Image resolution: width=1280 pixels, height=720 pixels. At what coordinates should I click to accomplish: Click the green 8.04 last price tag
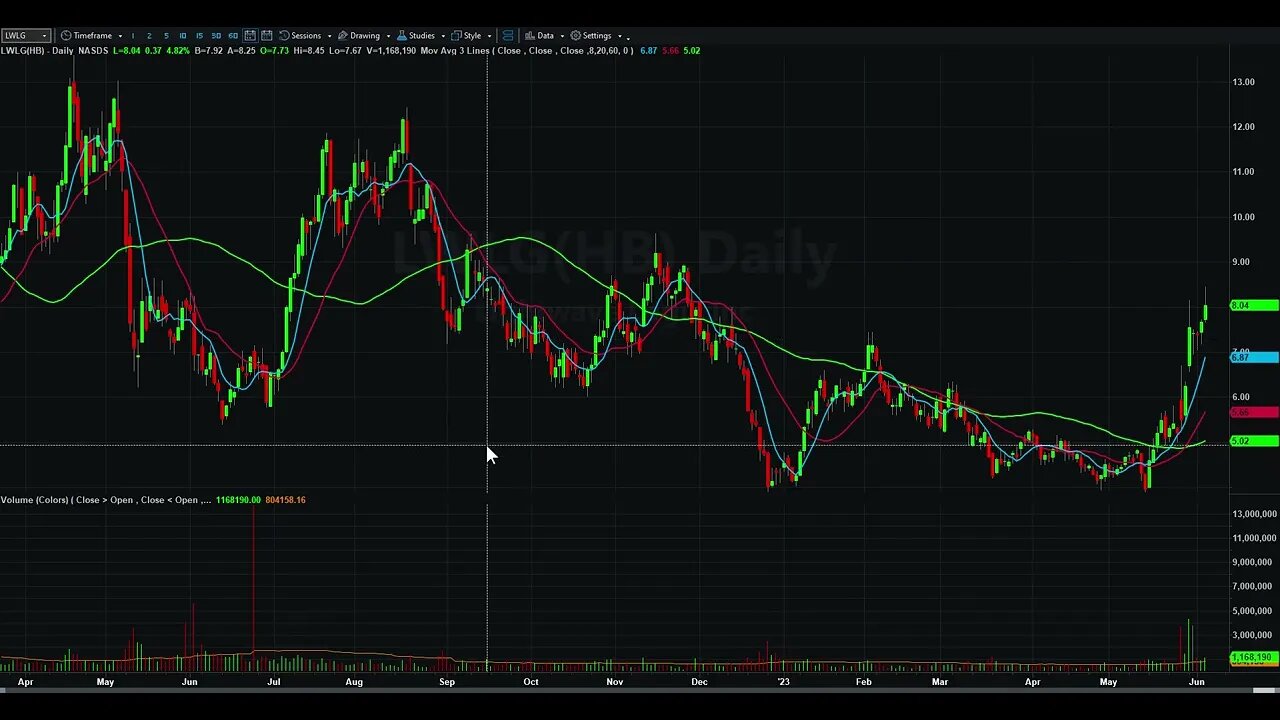coord(1253,305)
